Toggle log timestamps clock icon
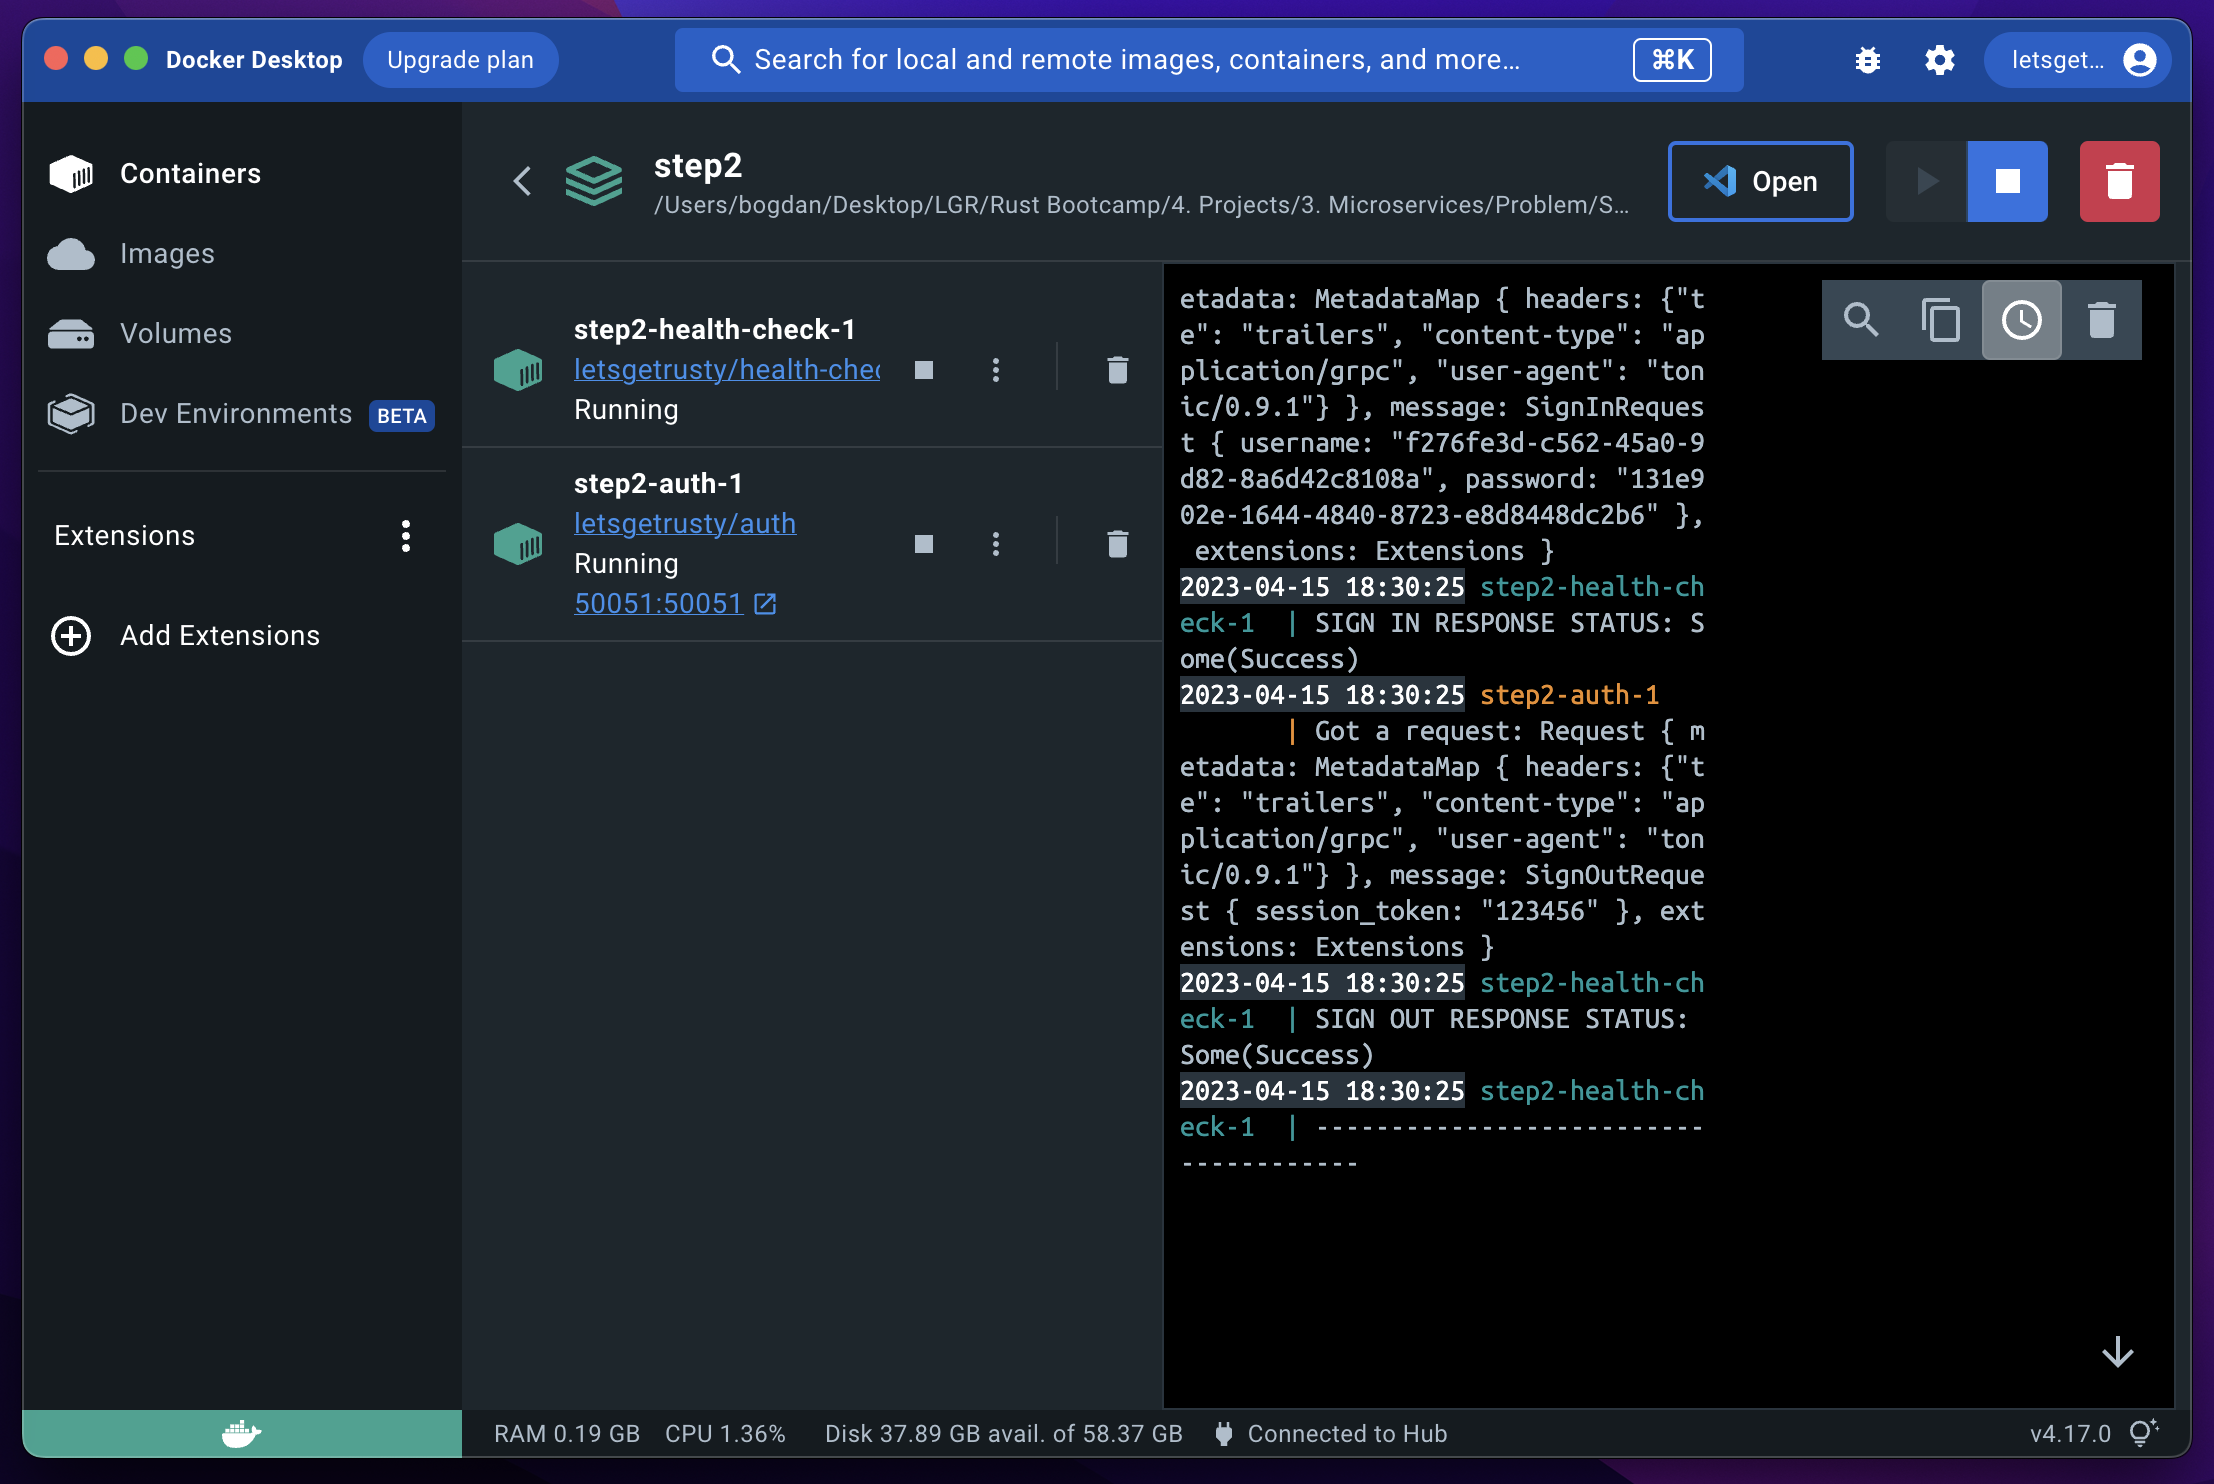This screenshot has width=2214, height=1484. point(2021,320)
